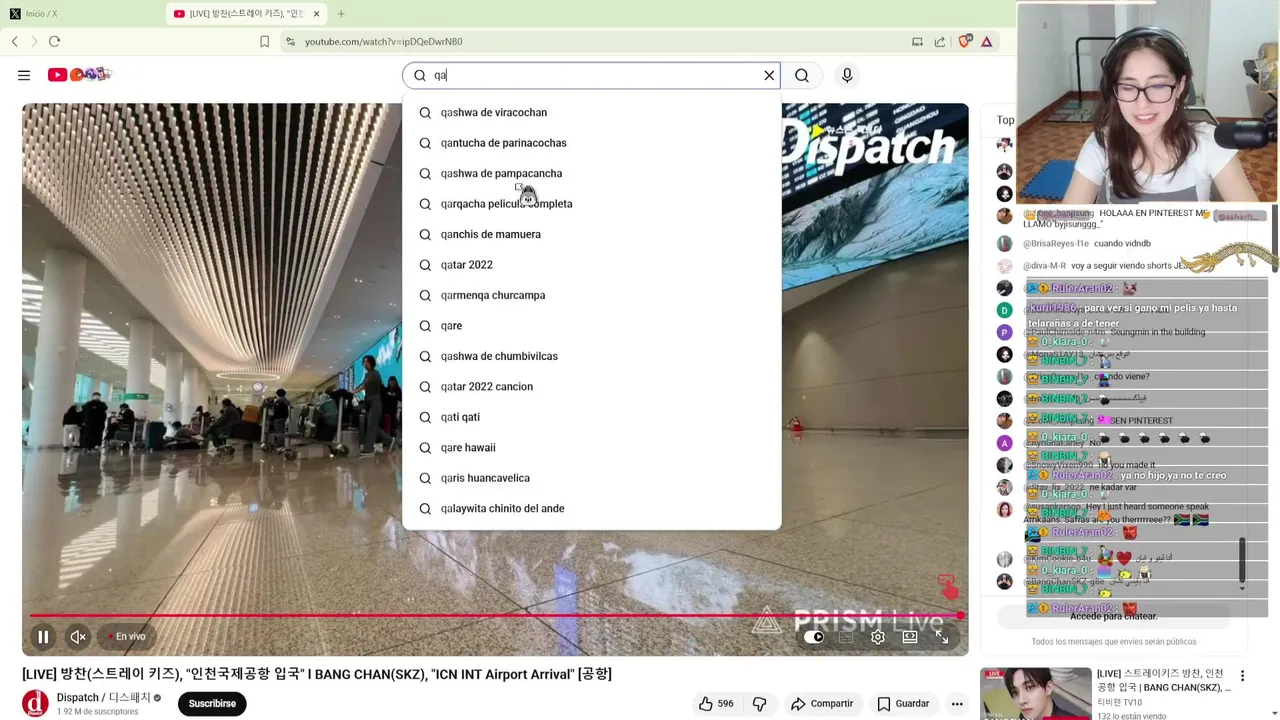The width and height of the screenshot is (1280, 720).
Task: Go to the YouTube home logo
Action: click(78, 75)
